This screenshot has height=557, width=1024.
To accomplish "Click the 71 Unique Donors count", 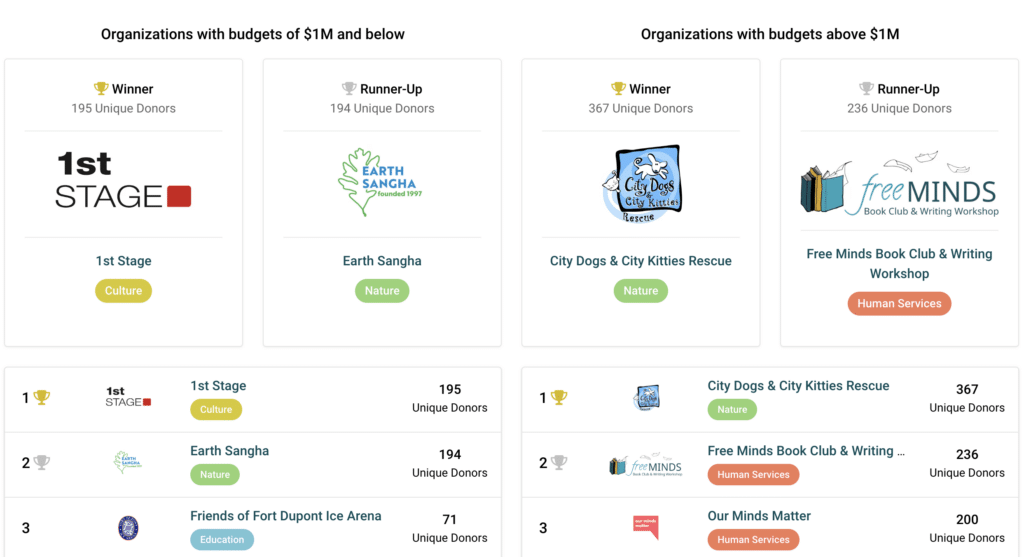I will pos(449,528).
